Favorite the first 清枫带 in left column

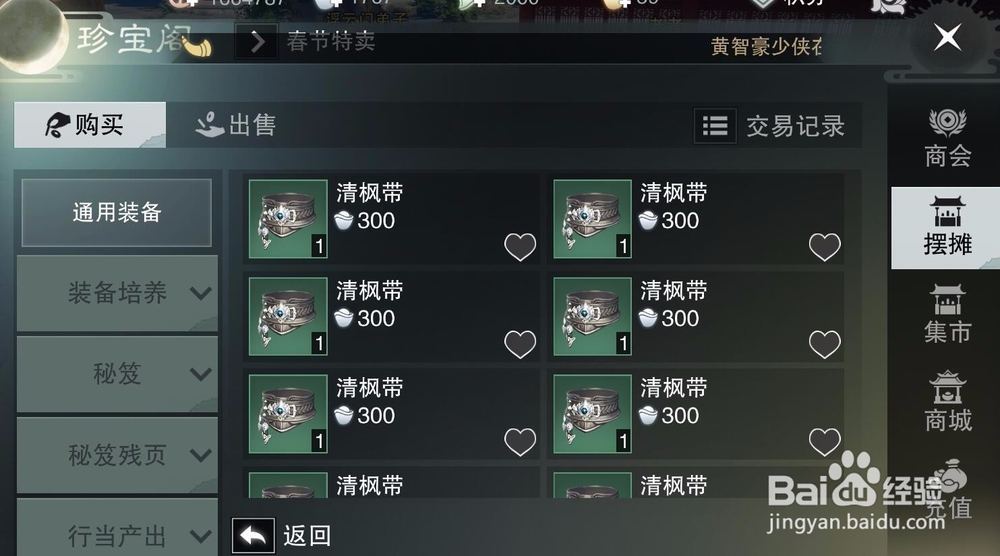tap(520, 247)
